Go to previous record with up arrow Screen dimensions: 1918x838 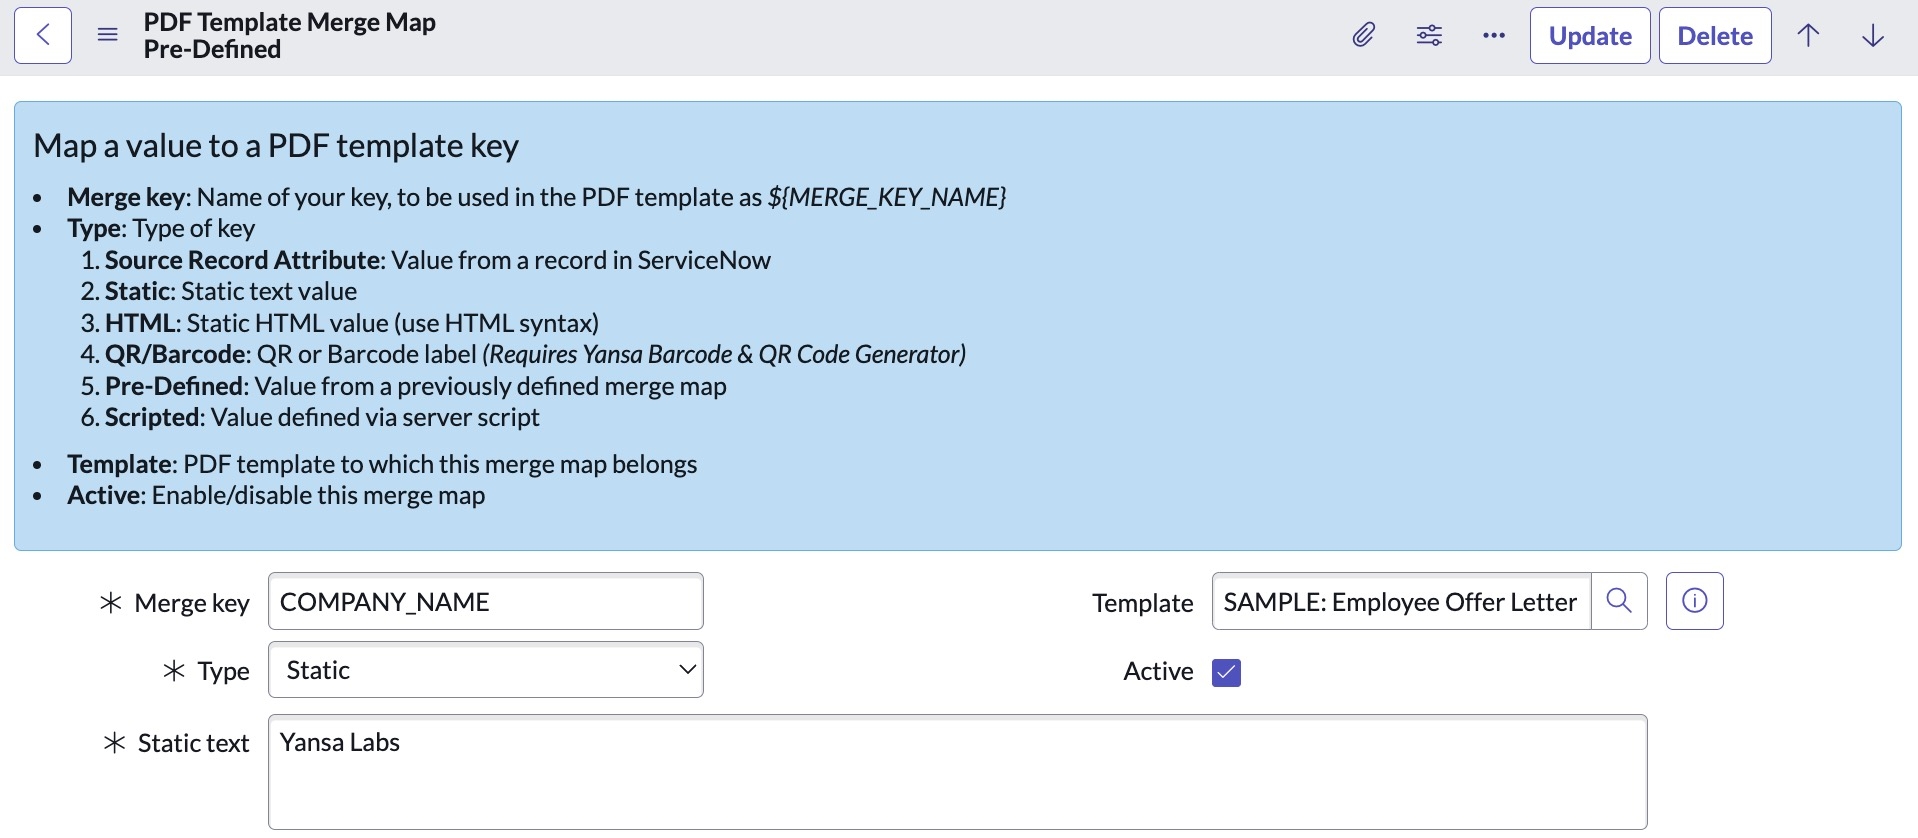point(1808,35)
